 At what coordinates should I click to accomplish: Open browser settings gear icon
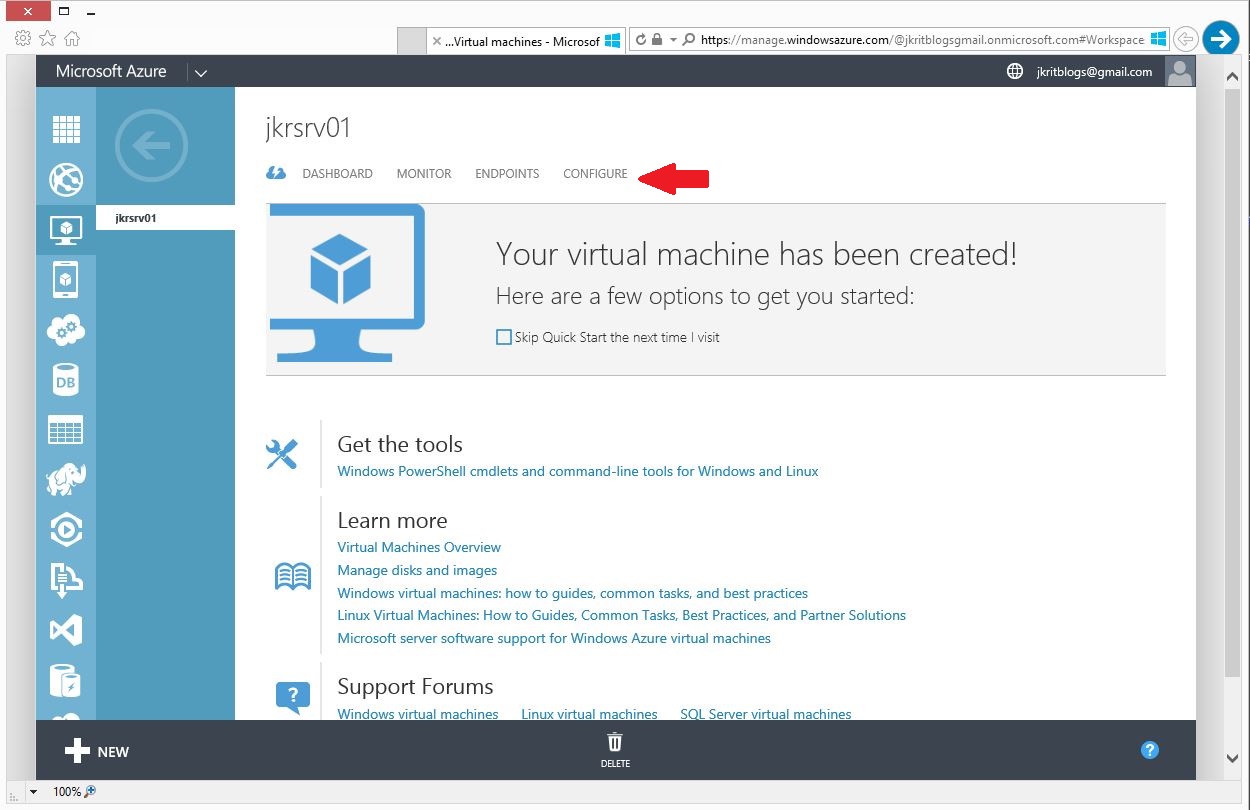[x=23, y=39]
